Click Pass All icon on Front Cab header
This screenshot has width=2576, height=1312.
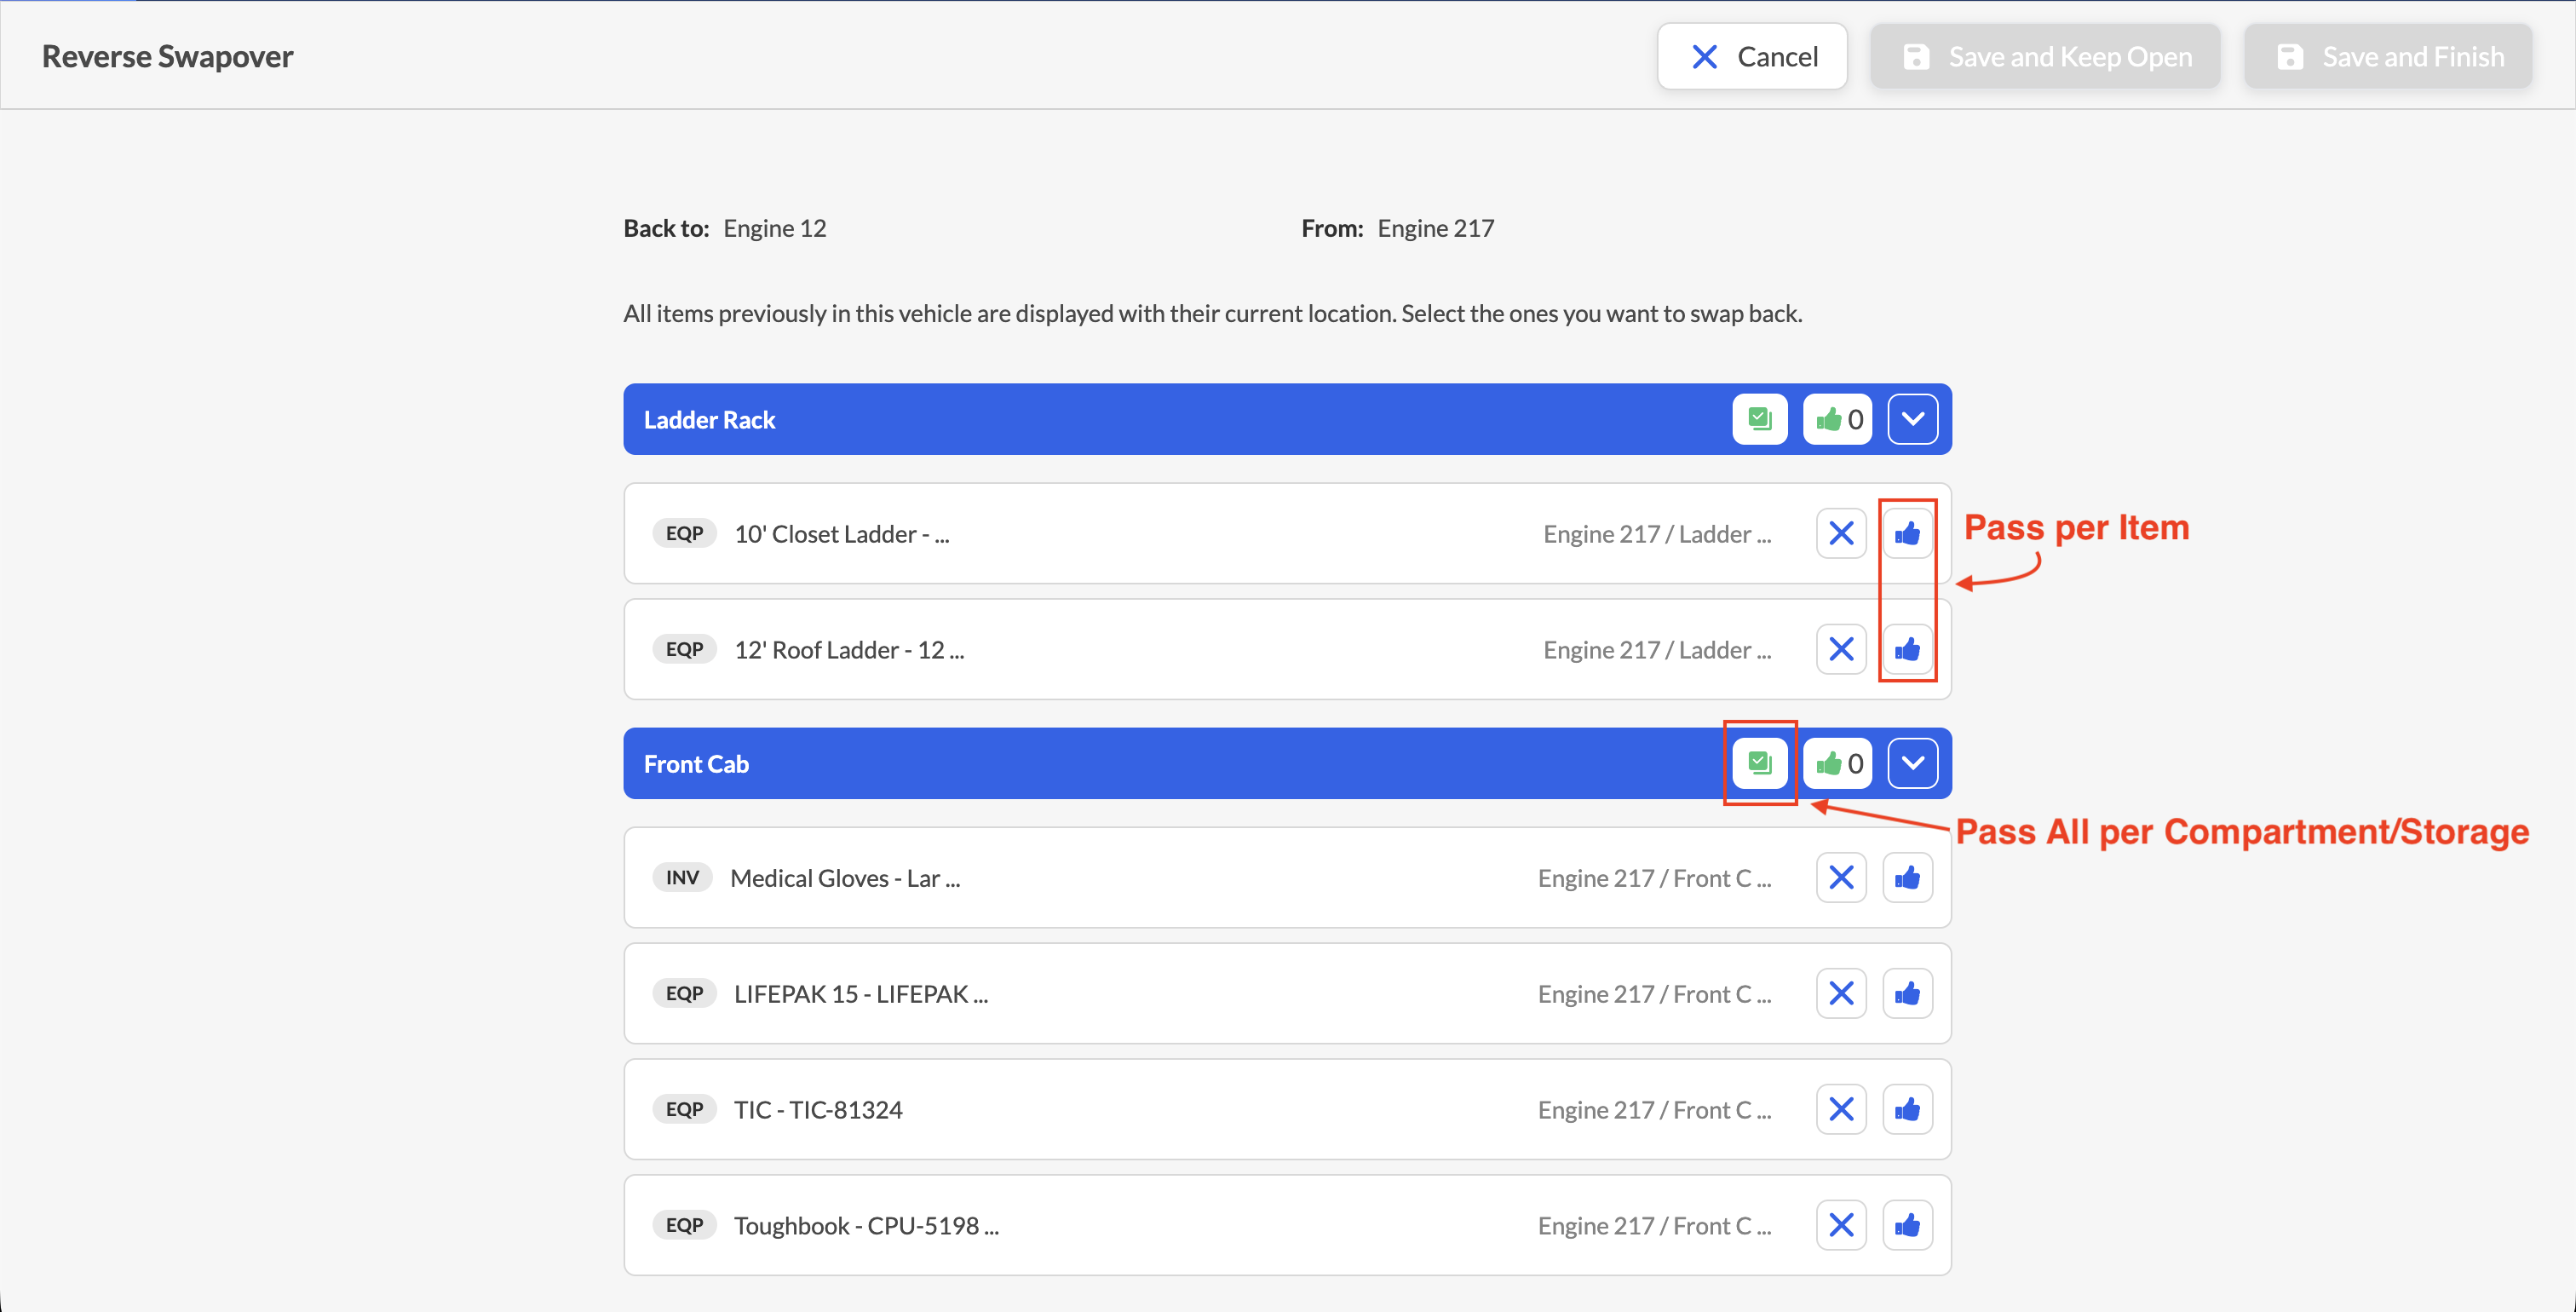(x=1759, y=763)
